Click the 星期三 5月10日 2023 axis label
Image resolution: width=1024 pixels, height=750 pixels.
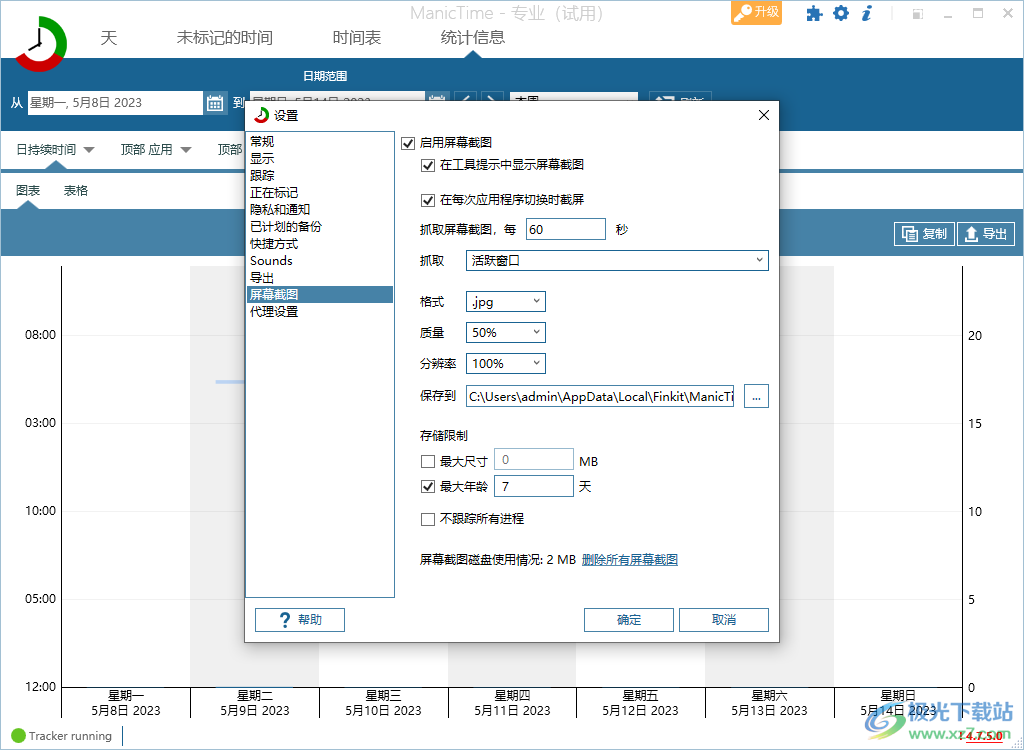coord(383,703)
